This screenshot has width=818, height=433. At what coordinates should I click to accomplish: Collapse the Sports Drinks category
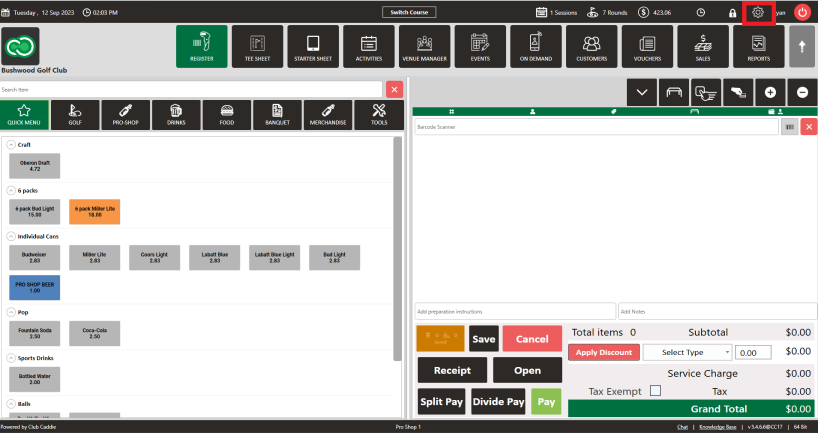coord(11,358)
